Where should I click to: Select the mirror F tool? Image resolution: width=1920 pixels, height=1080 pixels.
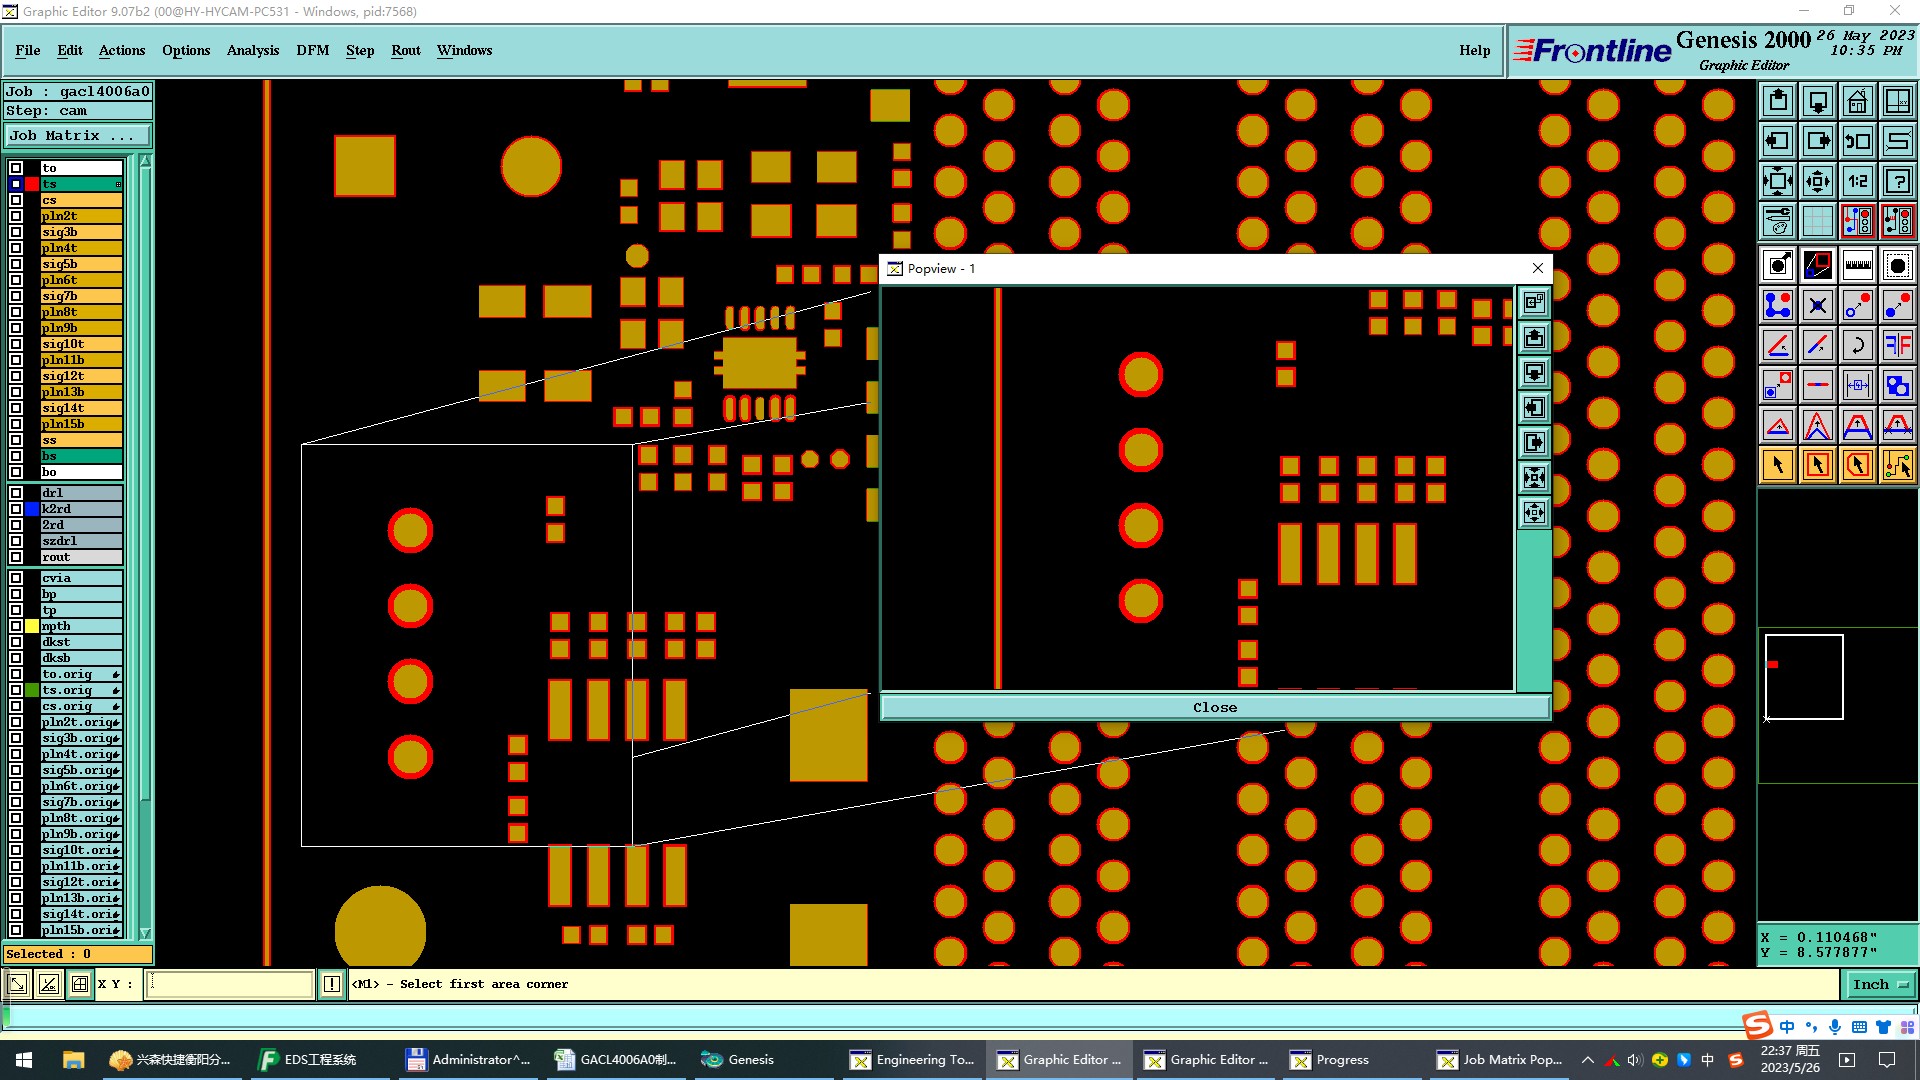1897,345
